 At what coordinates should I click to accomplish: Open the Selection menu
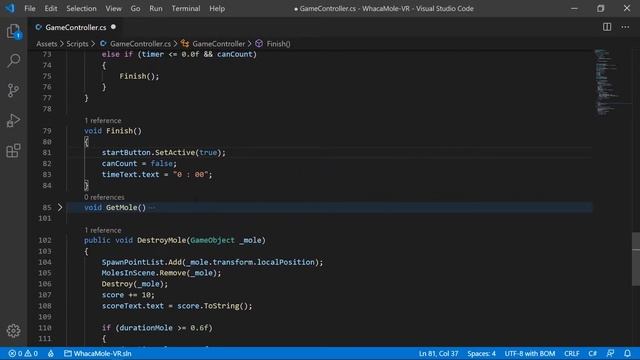pos(81,8)
